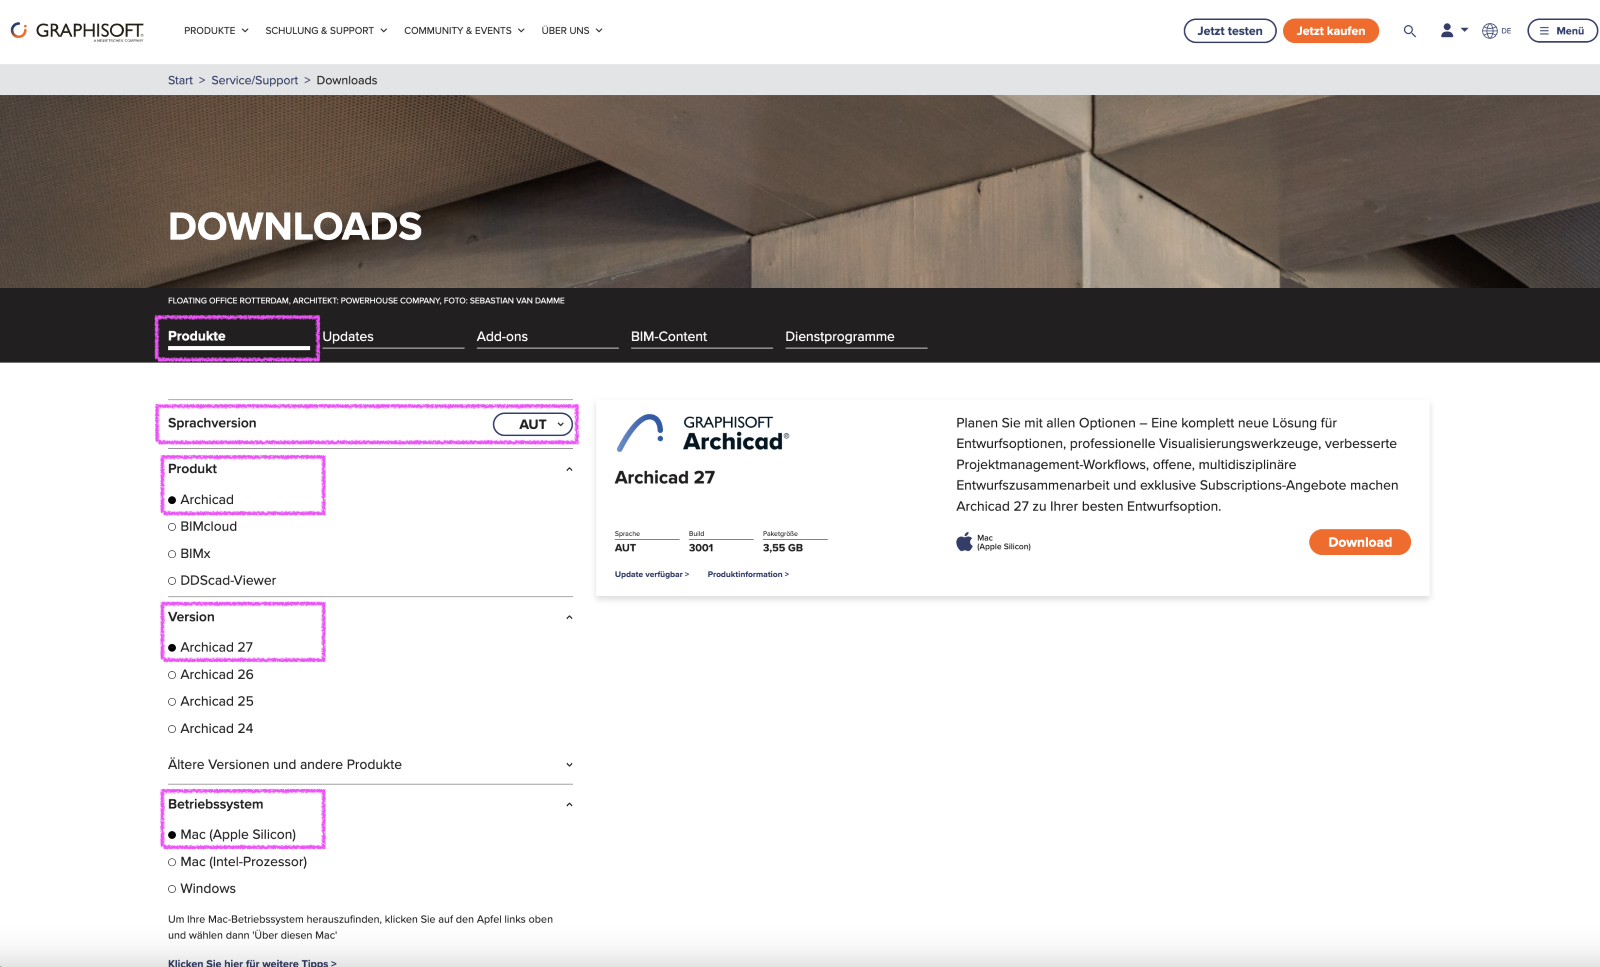
Task: Select the BIMx product radio option
Action: click(189, 554)
